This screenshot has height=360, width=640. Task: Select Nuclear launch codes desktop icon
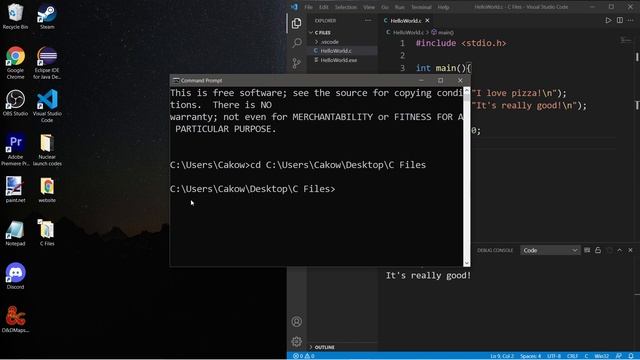pos(47,149)
